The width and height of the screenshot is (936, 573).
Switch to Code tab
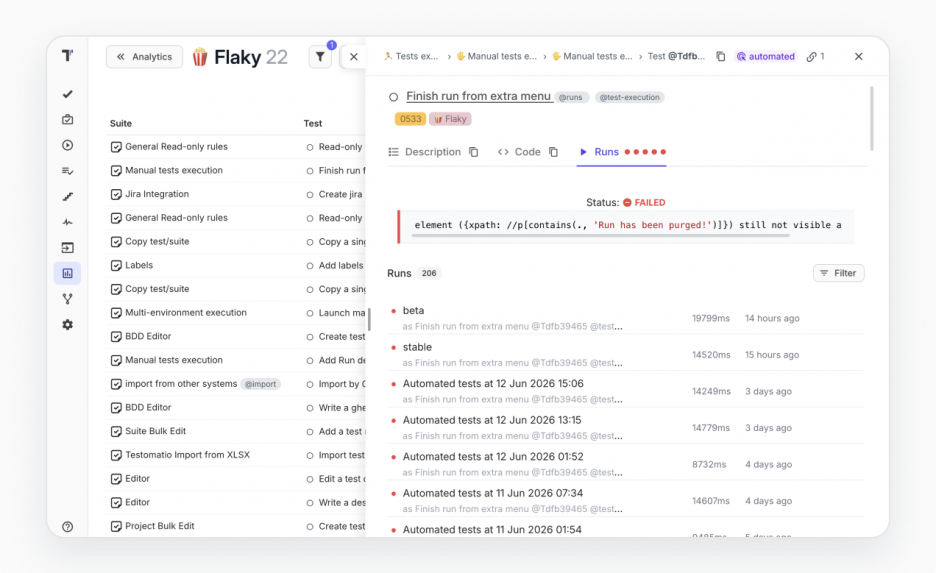519,152
